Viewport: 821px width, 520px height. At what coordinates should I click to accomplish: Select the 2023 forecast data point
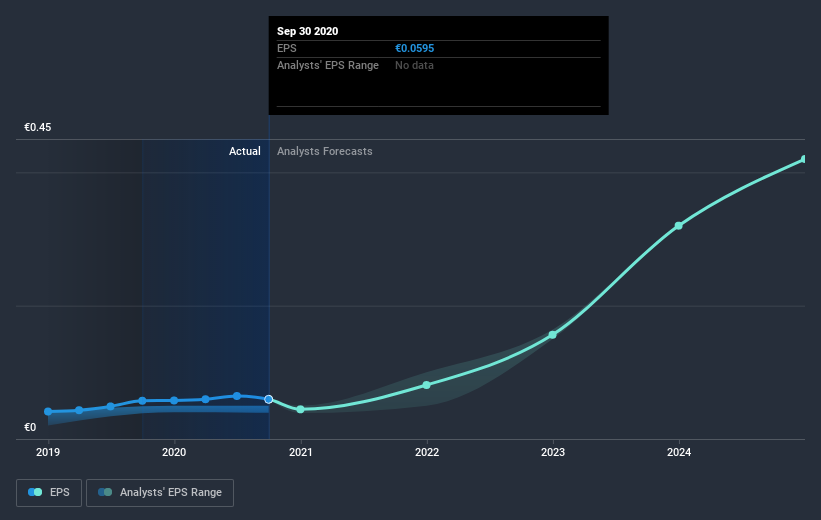[x=553, y=335]
